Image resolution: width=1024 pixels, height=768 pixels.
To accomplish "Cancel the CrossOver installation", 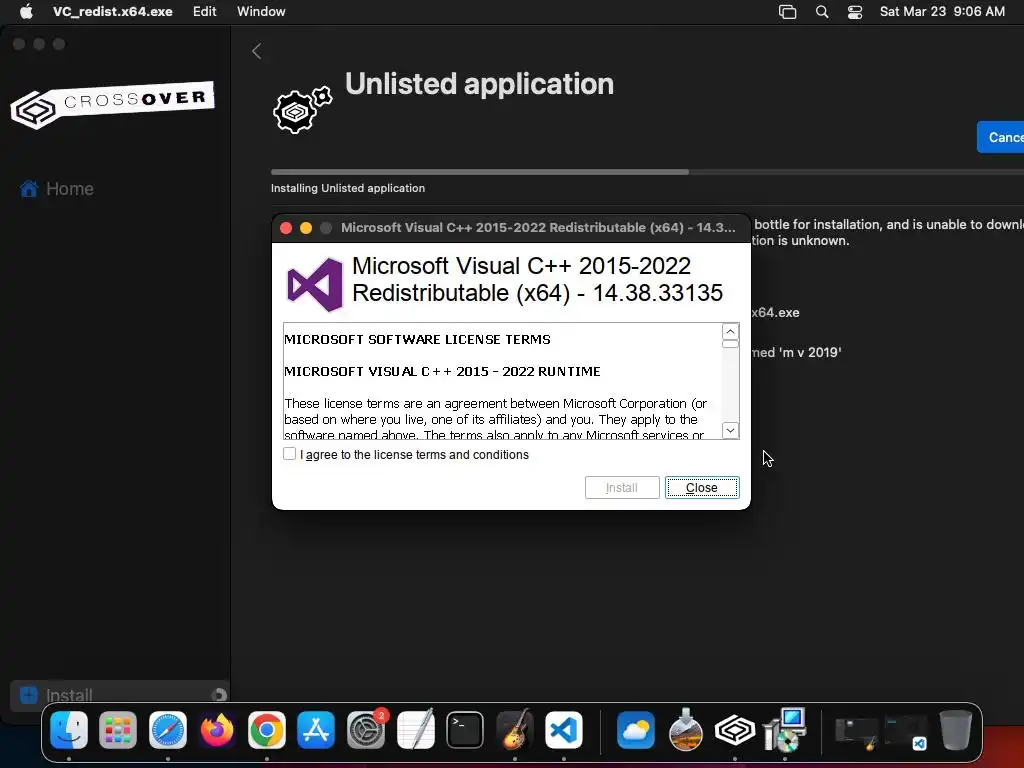I will [1000, 137].
